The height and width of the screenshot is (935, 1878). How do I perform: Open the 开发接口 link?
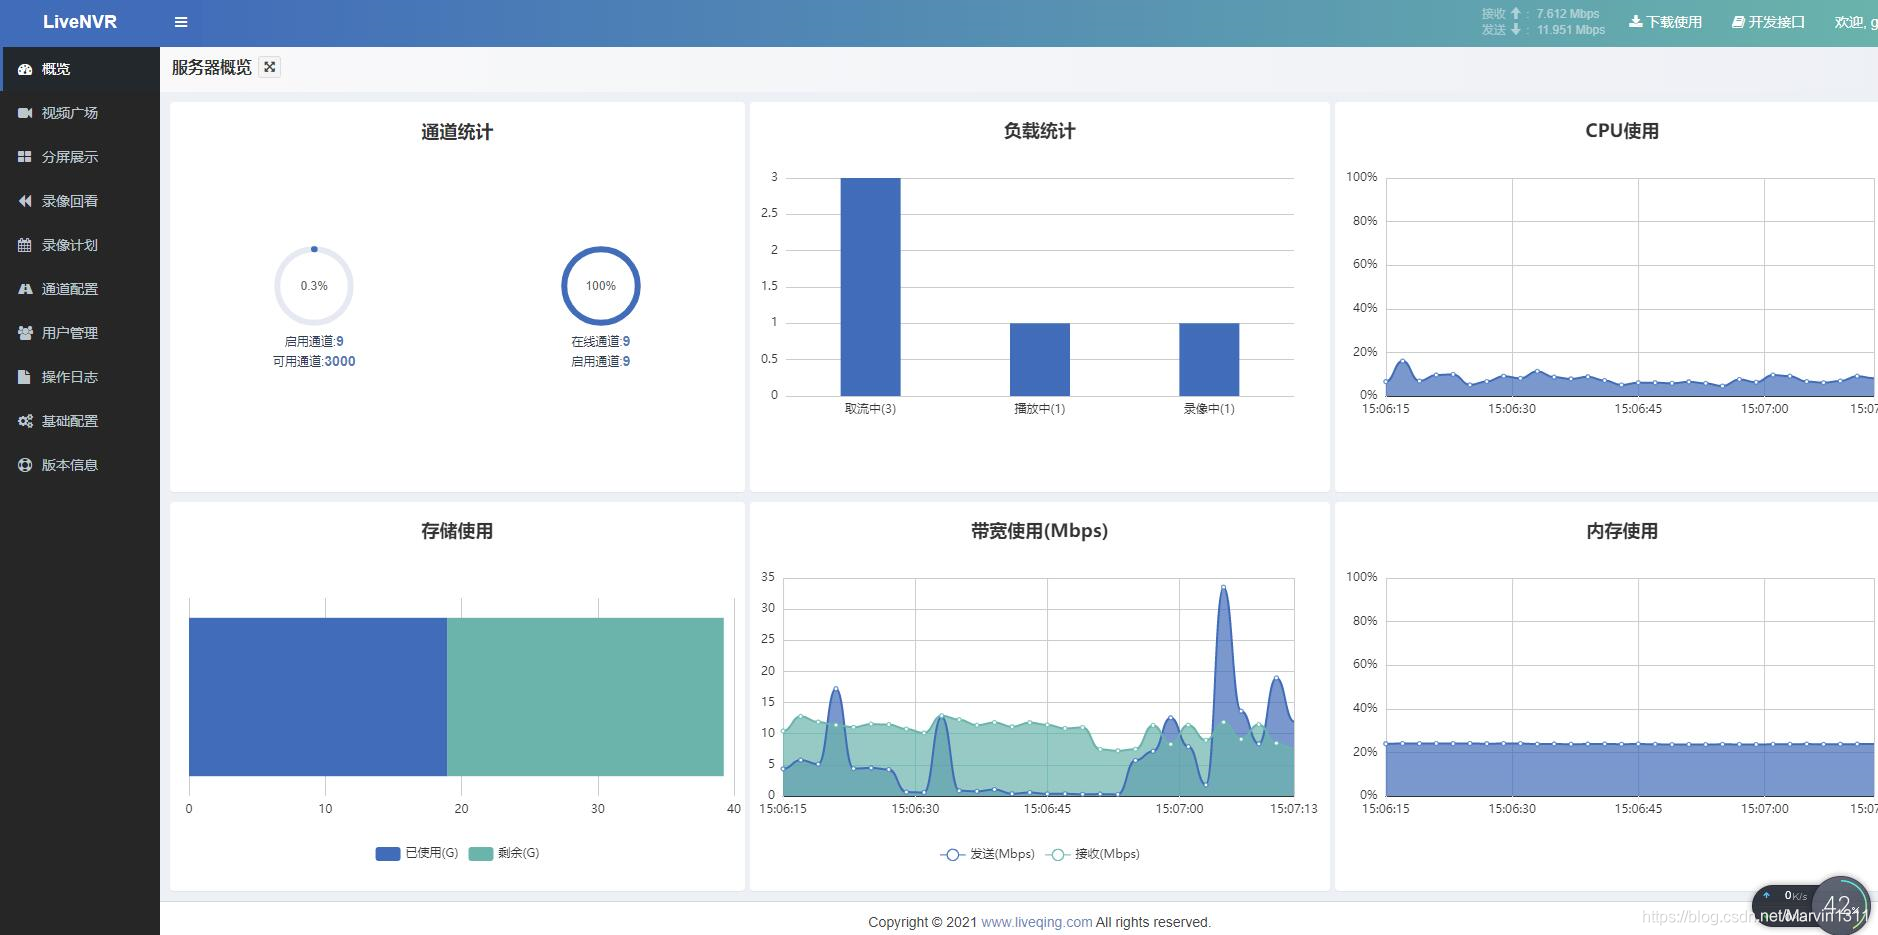[1768, 22]
